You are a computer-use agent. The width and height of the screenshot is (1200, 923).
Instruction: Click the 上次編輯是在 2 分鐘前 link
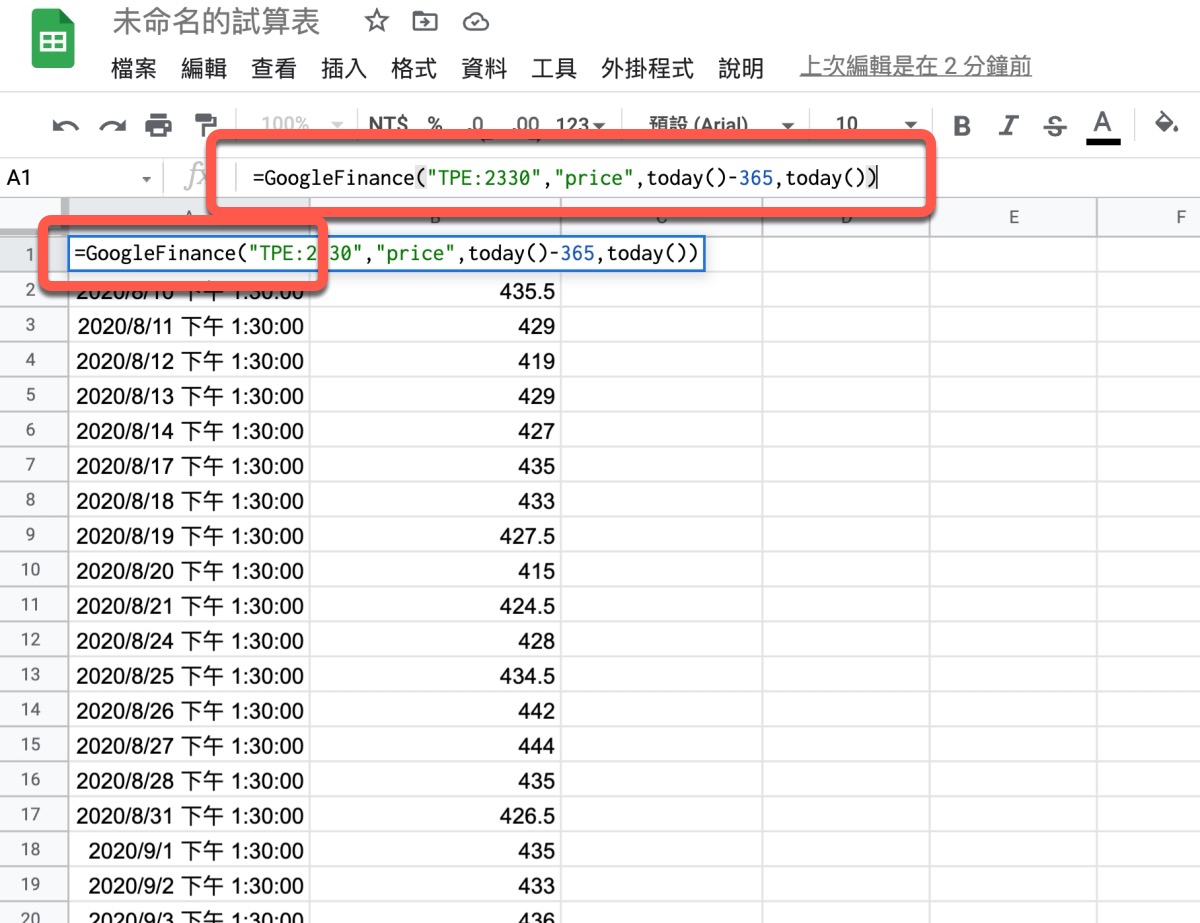(x=915, y=67)
